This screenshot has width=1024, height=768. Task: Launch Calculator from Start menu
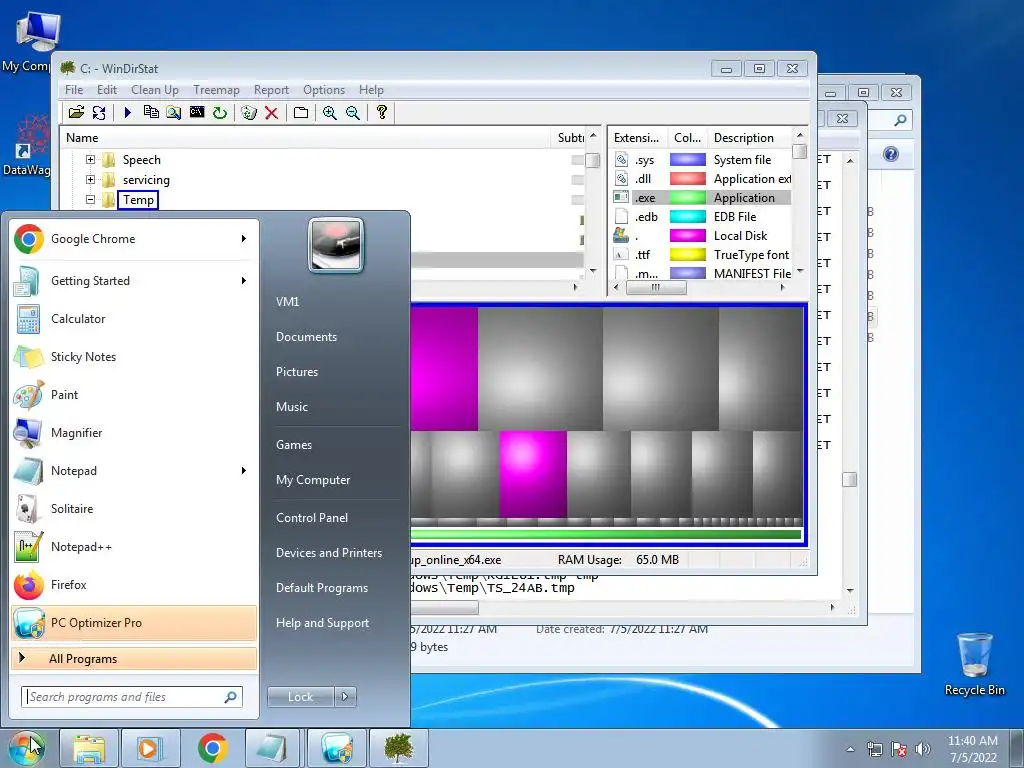[134, 319]
